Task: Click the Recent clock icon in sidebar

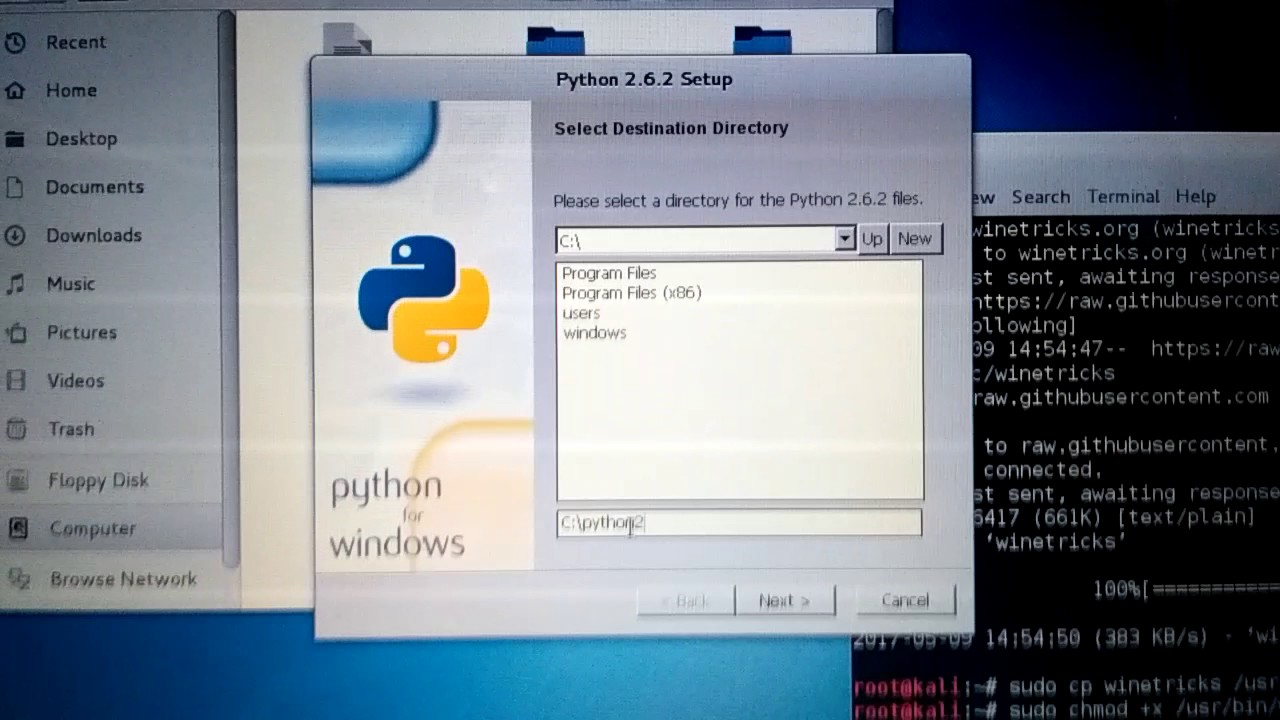Action: (15, 42)
